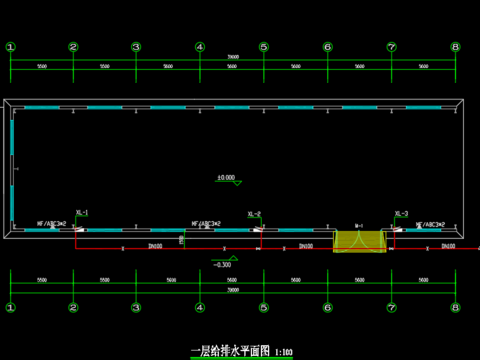Select the drawing title 一层给排水平面图
The height and width of the screenshot is (360, 480).
(x=230, y=351)
